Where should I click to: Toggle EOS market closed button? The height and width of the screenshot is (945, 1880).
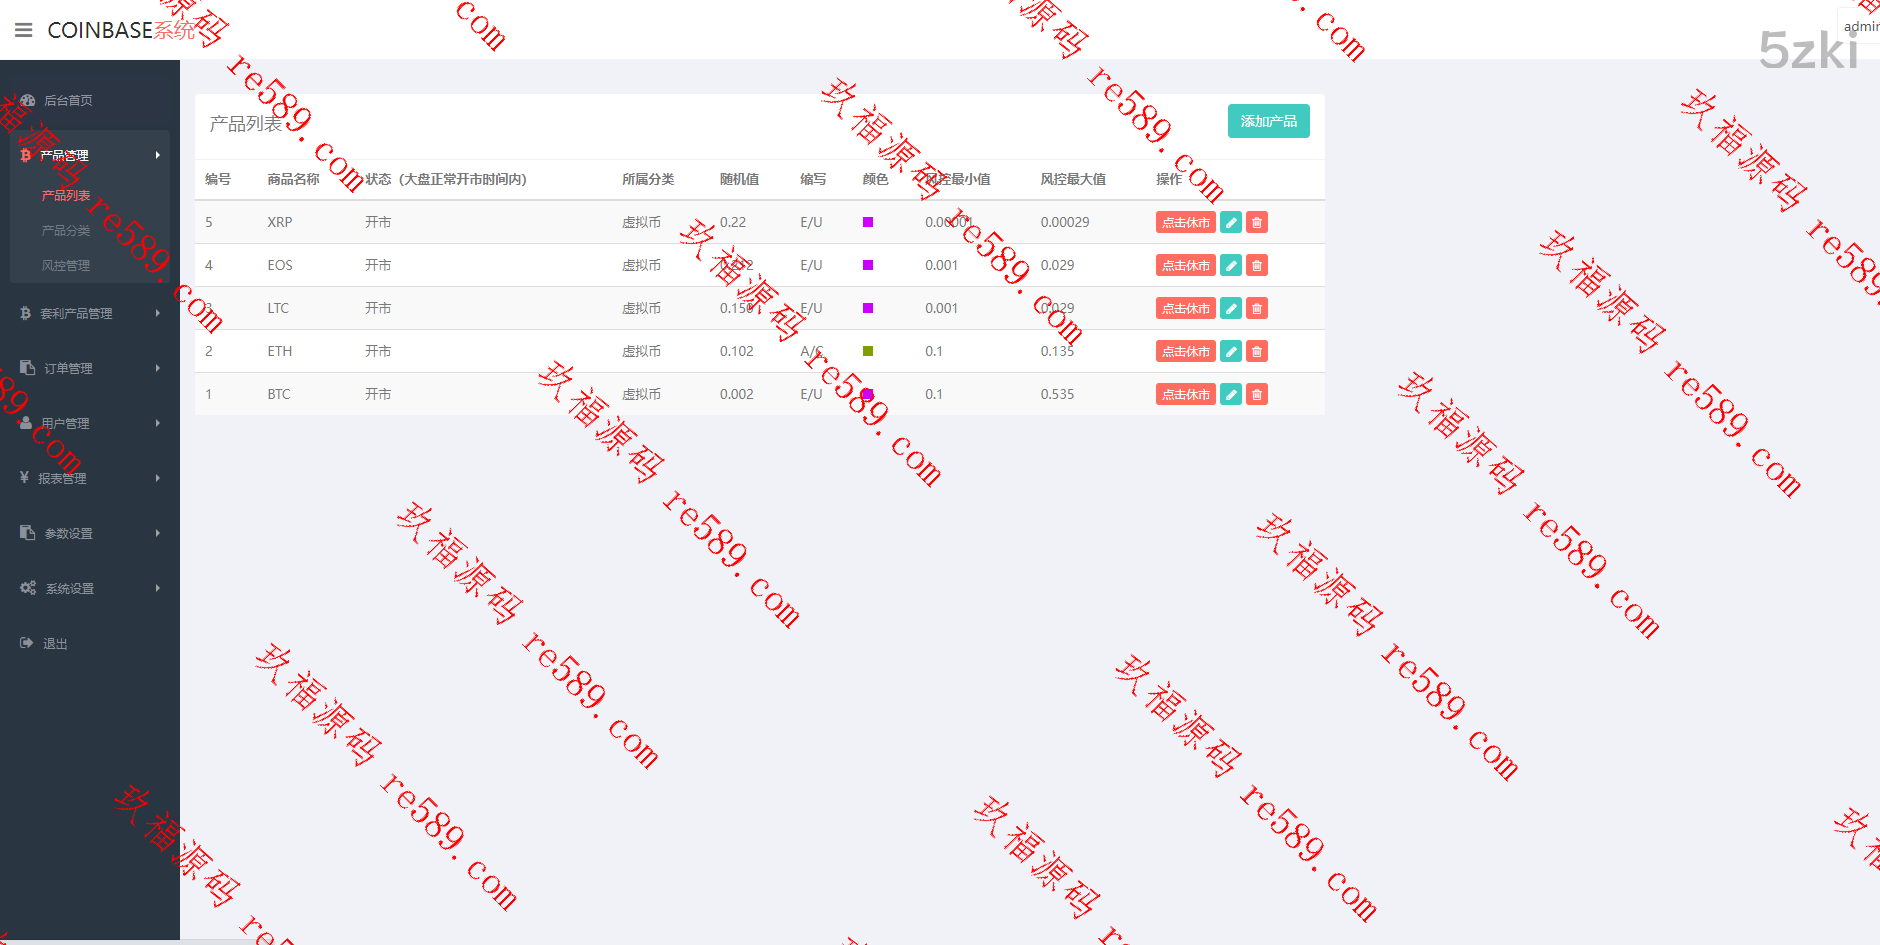coord(1185,265)
